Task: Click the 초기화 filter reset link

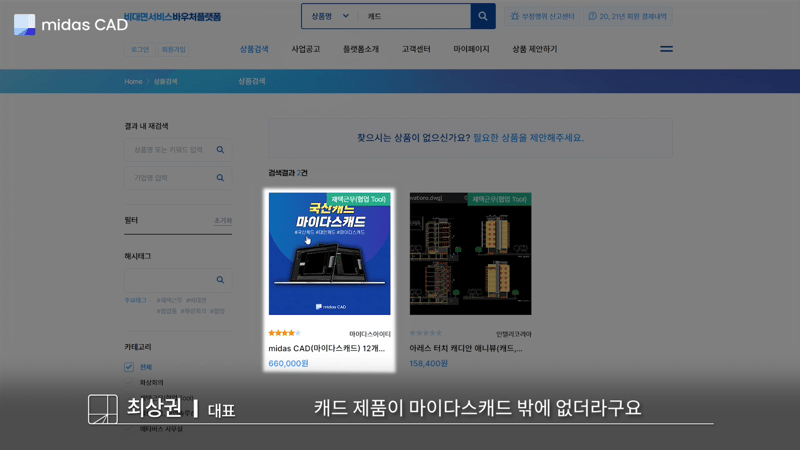Action: 223,220
